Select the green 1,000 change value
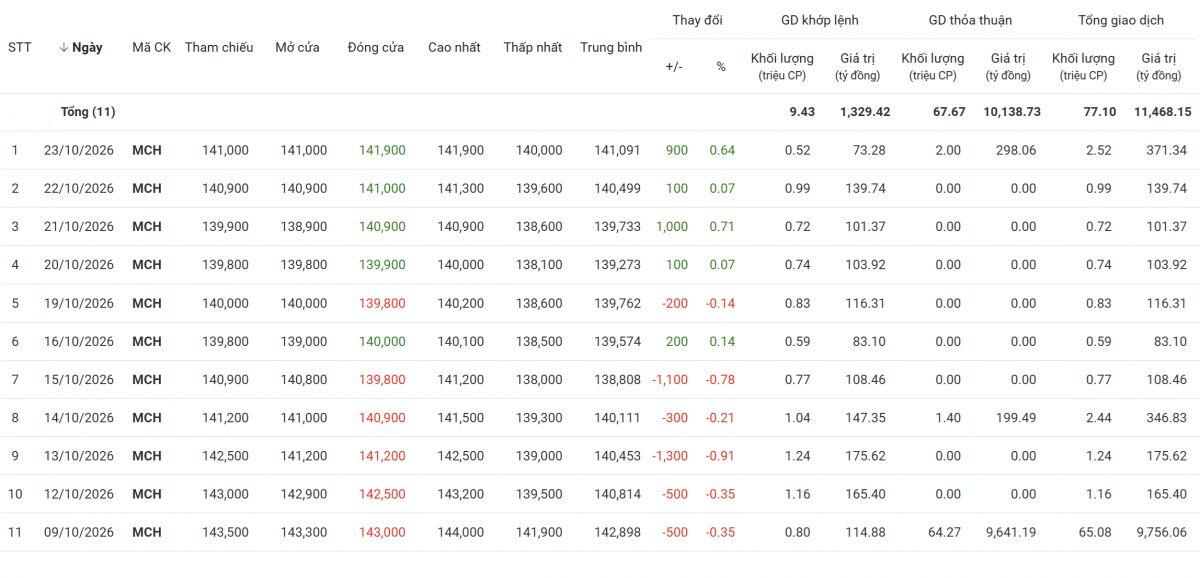 tap(672, 227)
